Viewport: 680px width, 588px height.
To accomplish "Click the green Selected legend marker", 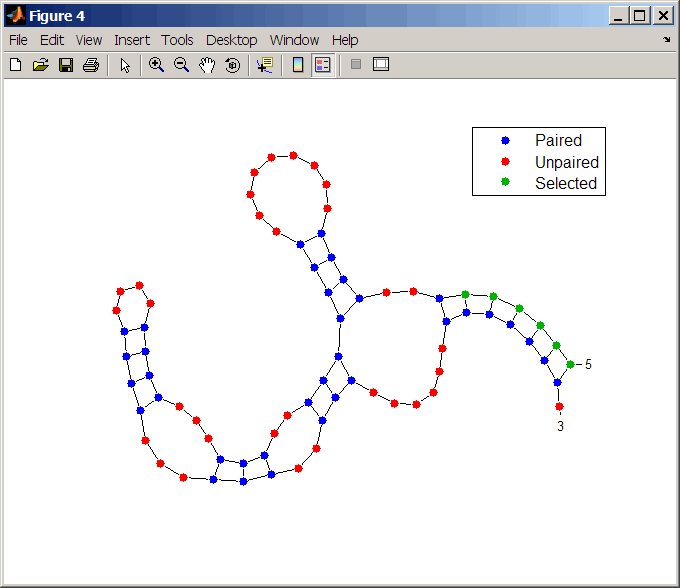I will [x=505, y=182].
